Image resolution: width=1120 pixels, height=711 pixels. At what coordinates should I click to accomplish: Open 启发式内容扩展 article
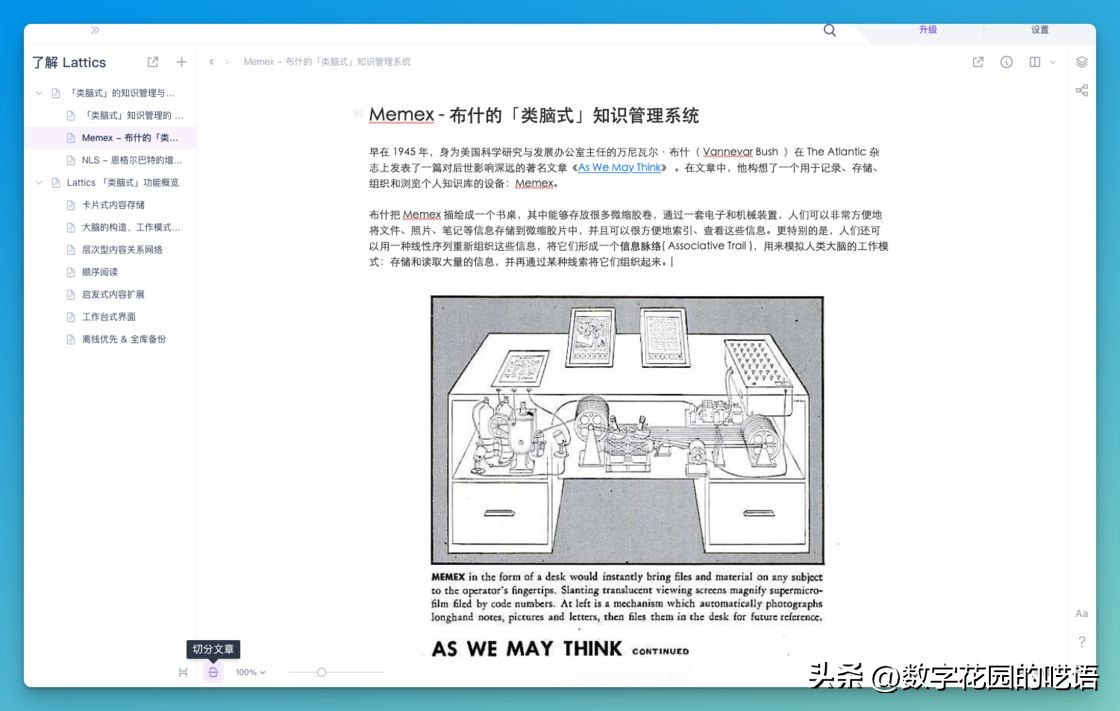point(113,294)
